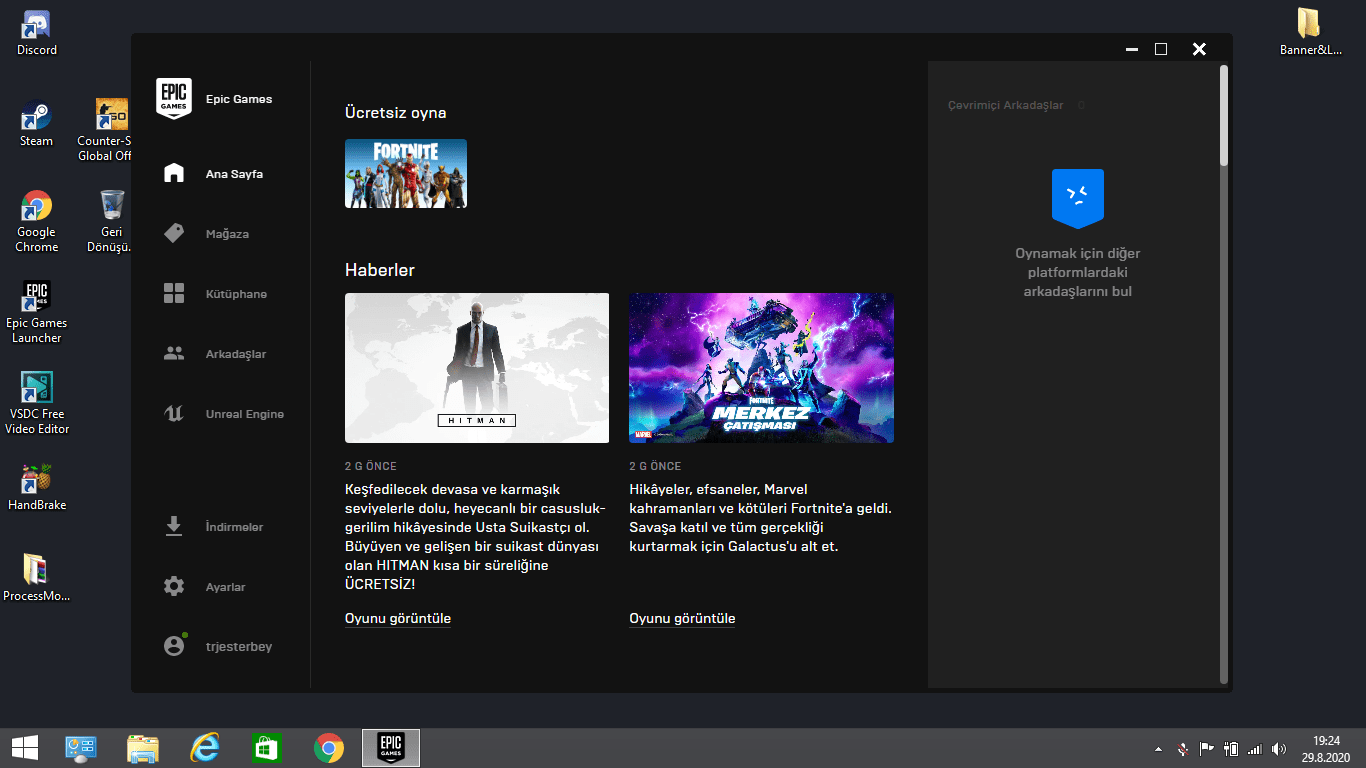Click the Epic Games Launcher taskbar button
Image resolution: width=1366 pixels, height=768 pixels.
(x=391, y=747)
